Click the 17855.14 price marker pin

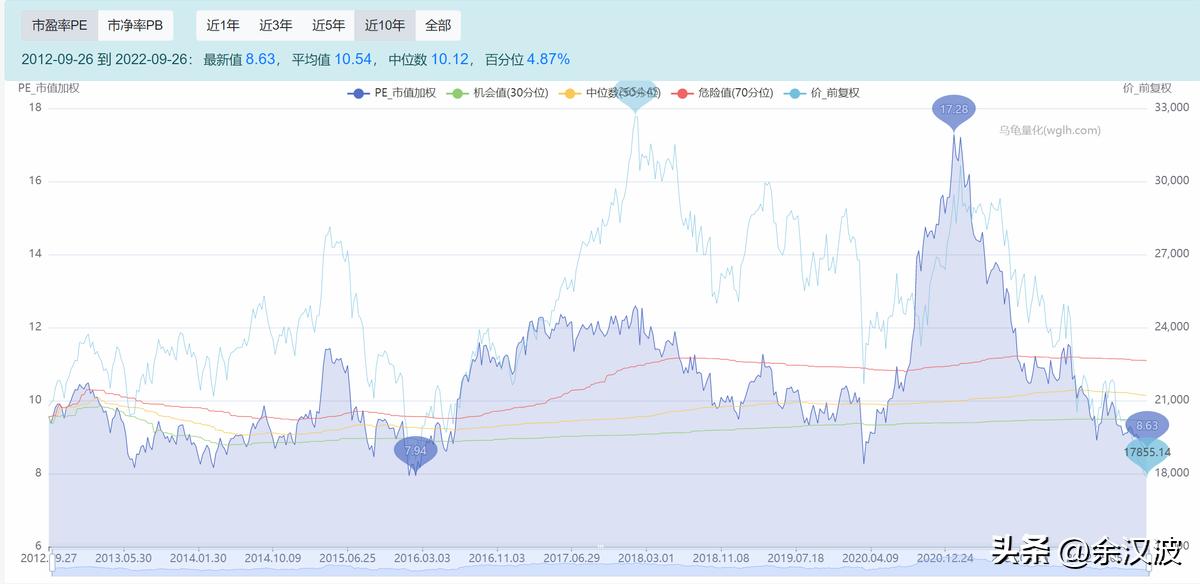tap(1146, 453)
